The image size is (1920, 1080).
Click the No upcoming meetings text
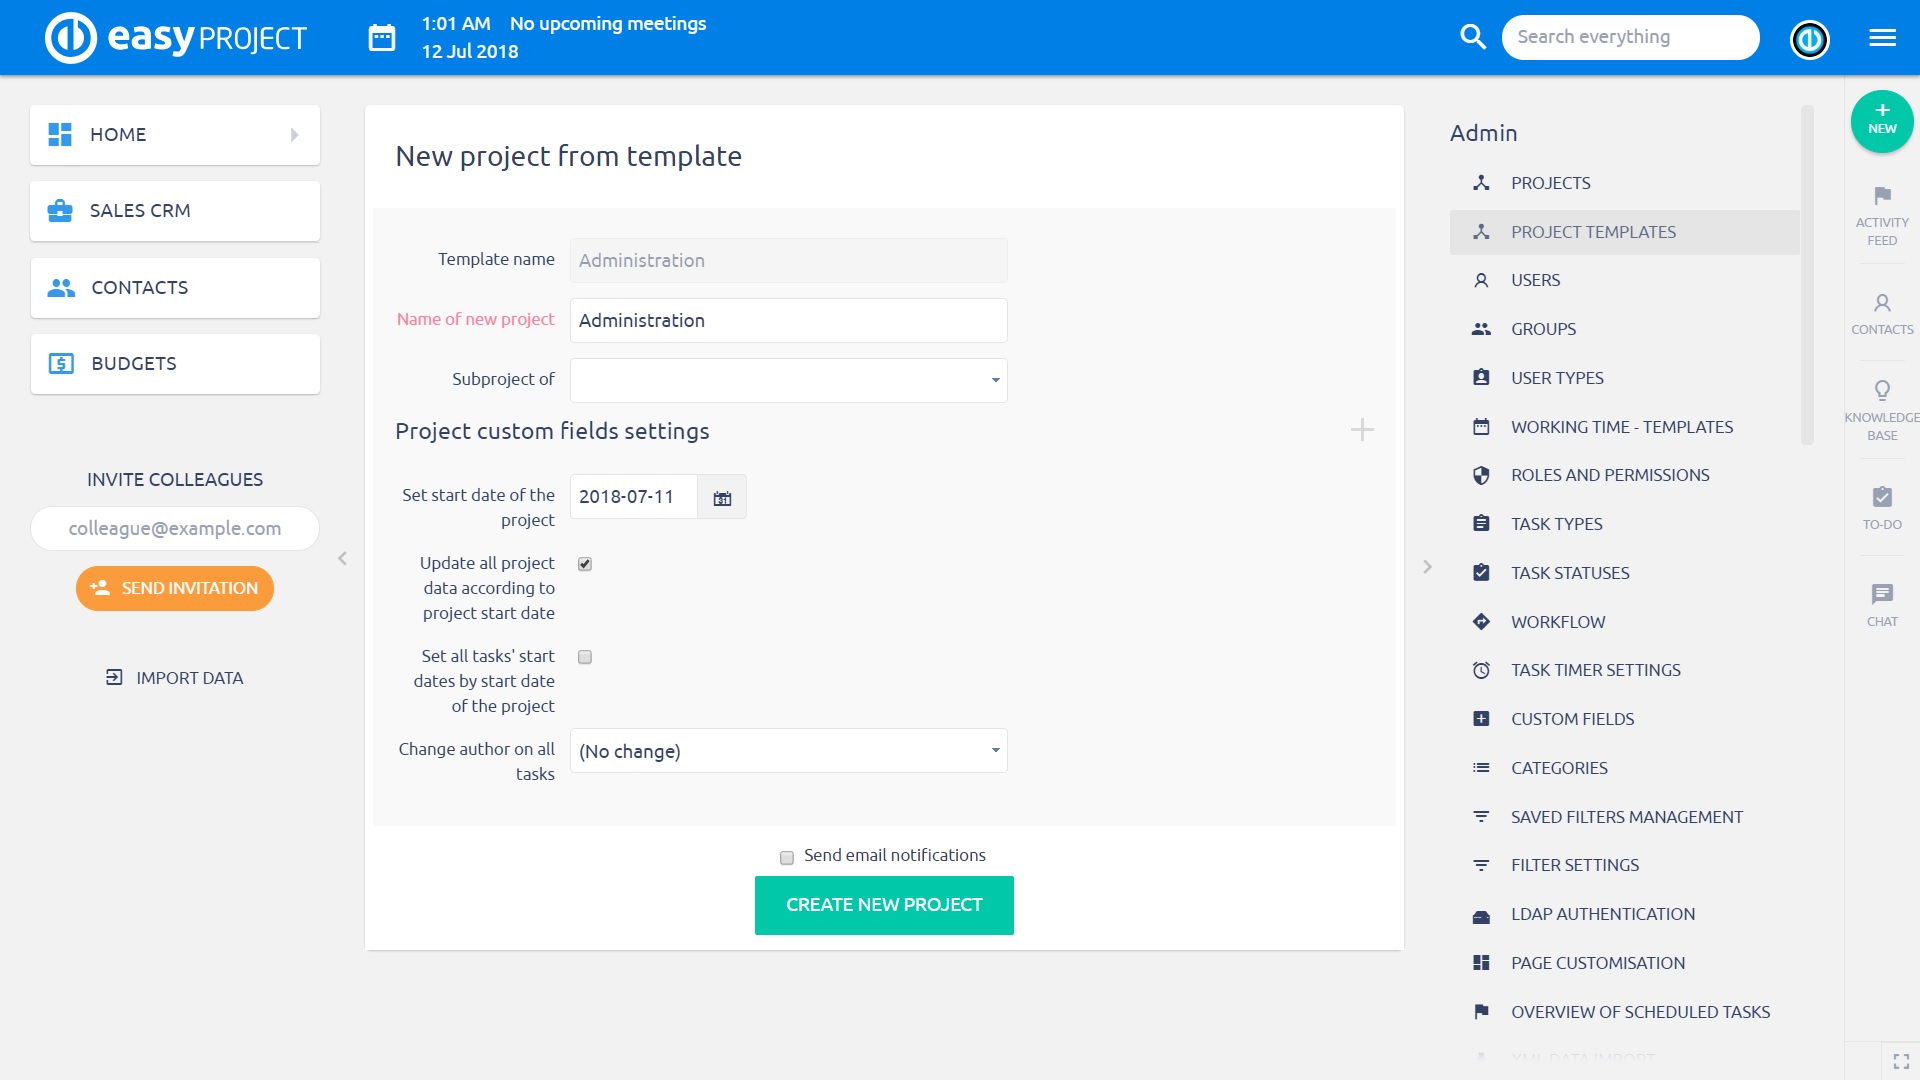click(608, 23)
